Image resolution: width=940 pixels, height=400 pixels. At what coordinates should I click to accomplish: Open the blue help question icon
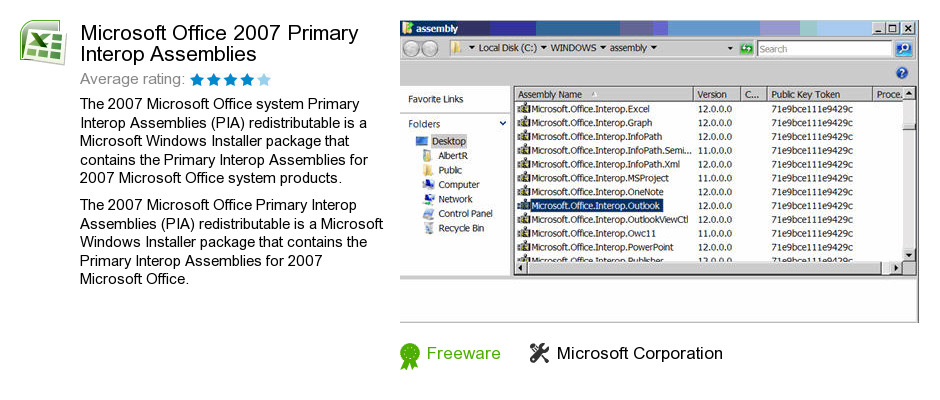903,73
